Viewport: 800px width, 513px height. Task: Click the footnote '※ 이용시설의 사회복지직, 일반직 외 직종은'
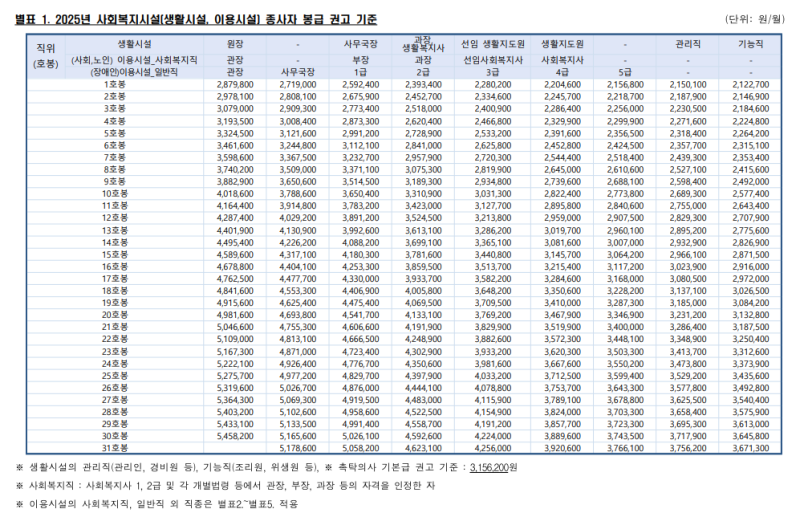(157, 504)
